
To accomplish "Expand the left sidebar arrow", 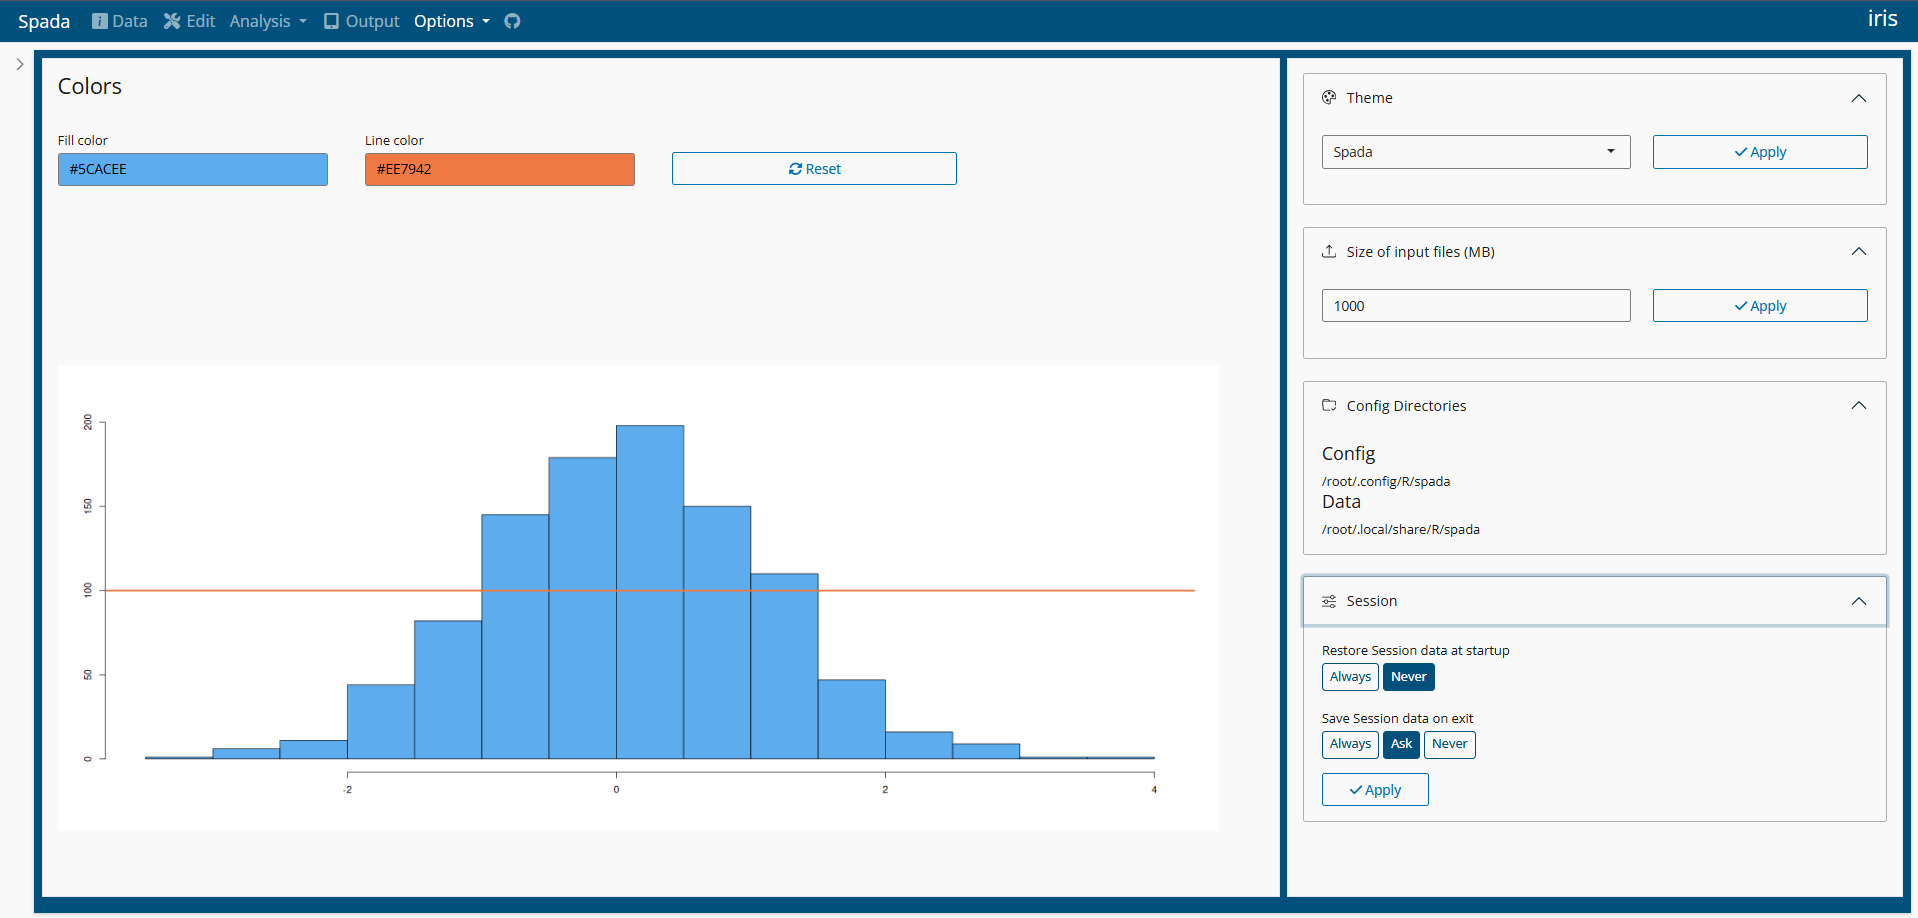I will [x=20, y=64].
